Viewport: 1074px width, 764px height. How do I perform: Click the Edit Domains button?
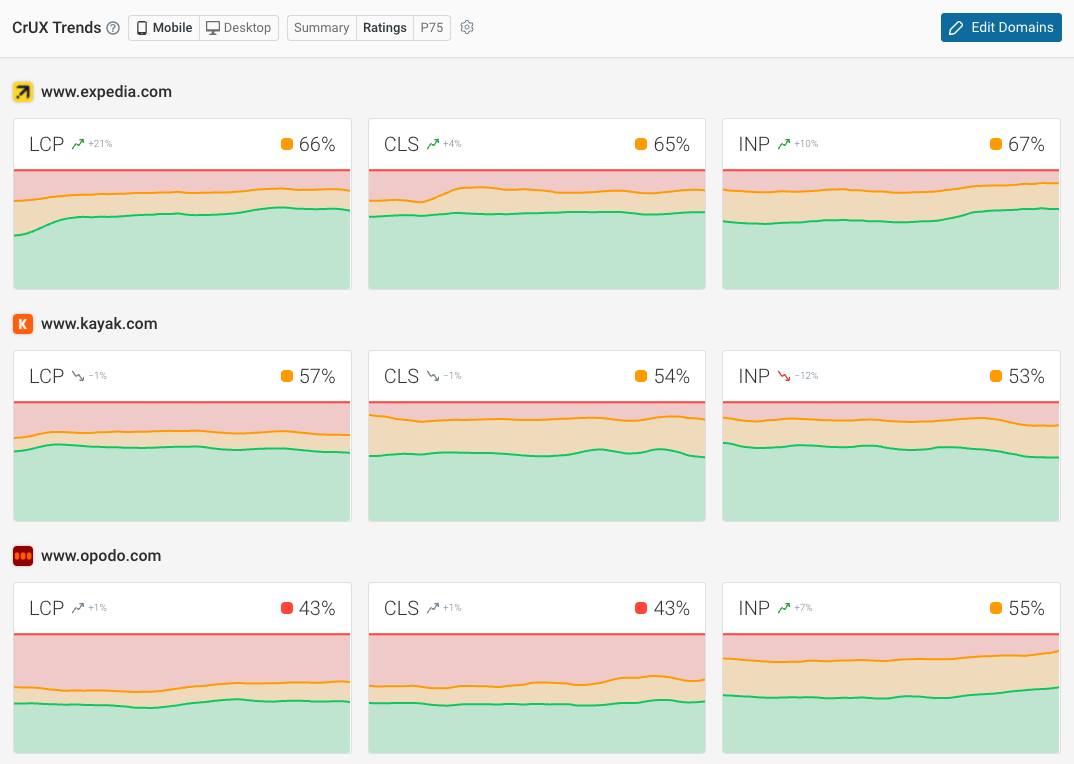[x=1001, y=27]
